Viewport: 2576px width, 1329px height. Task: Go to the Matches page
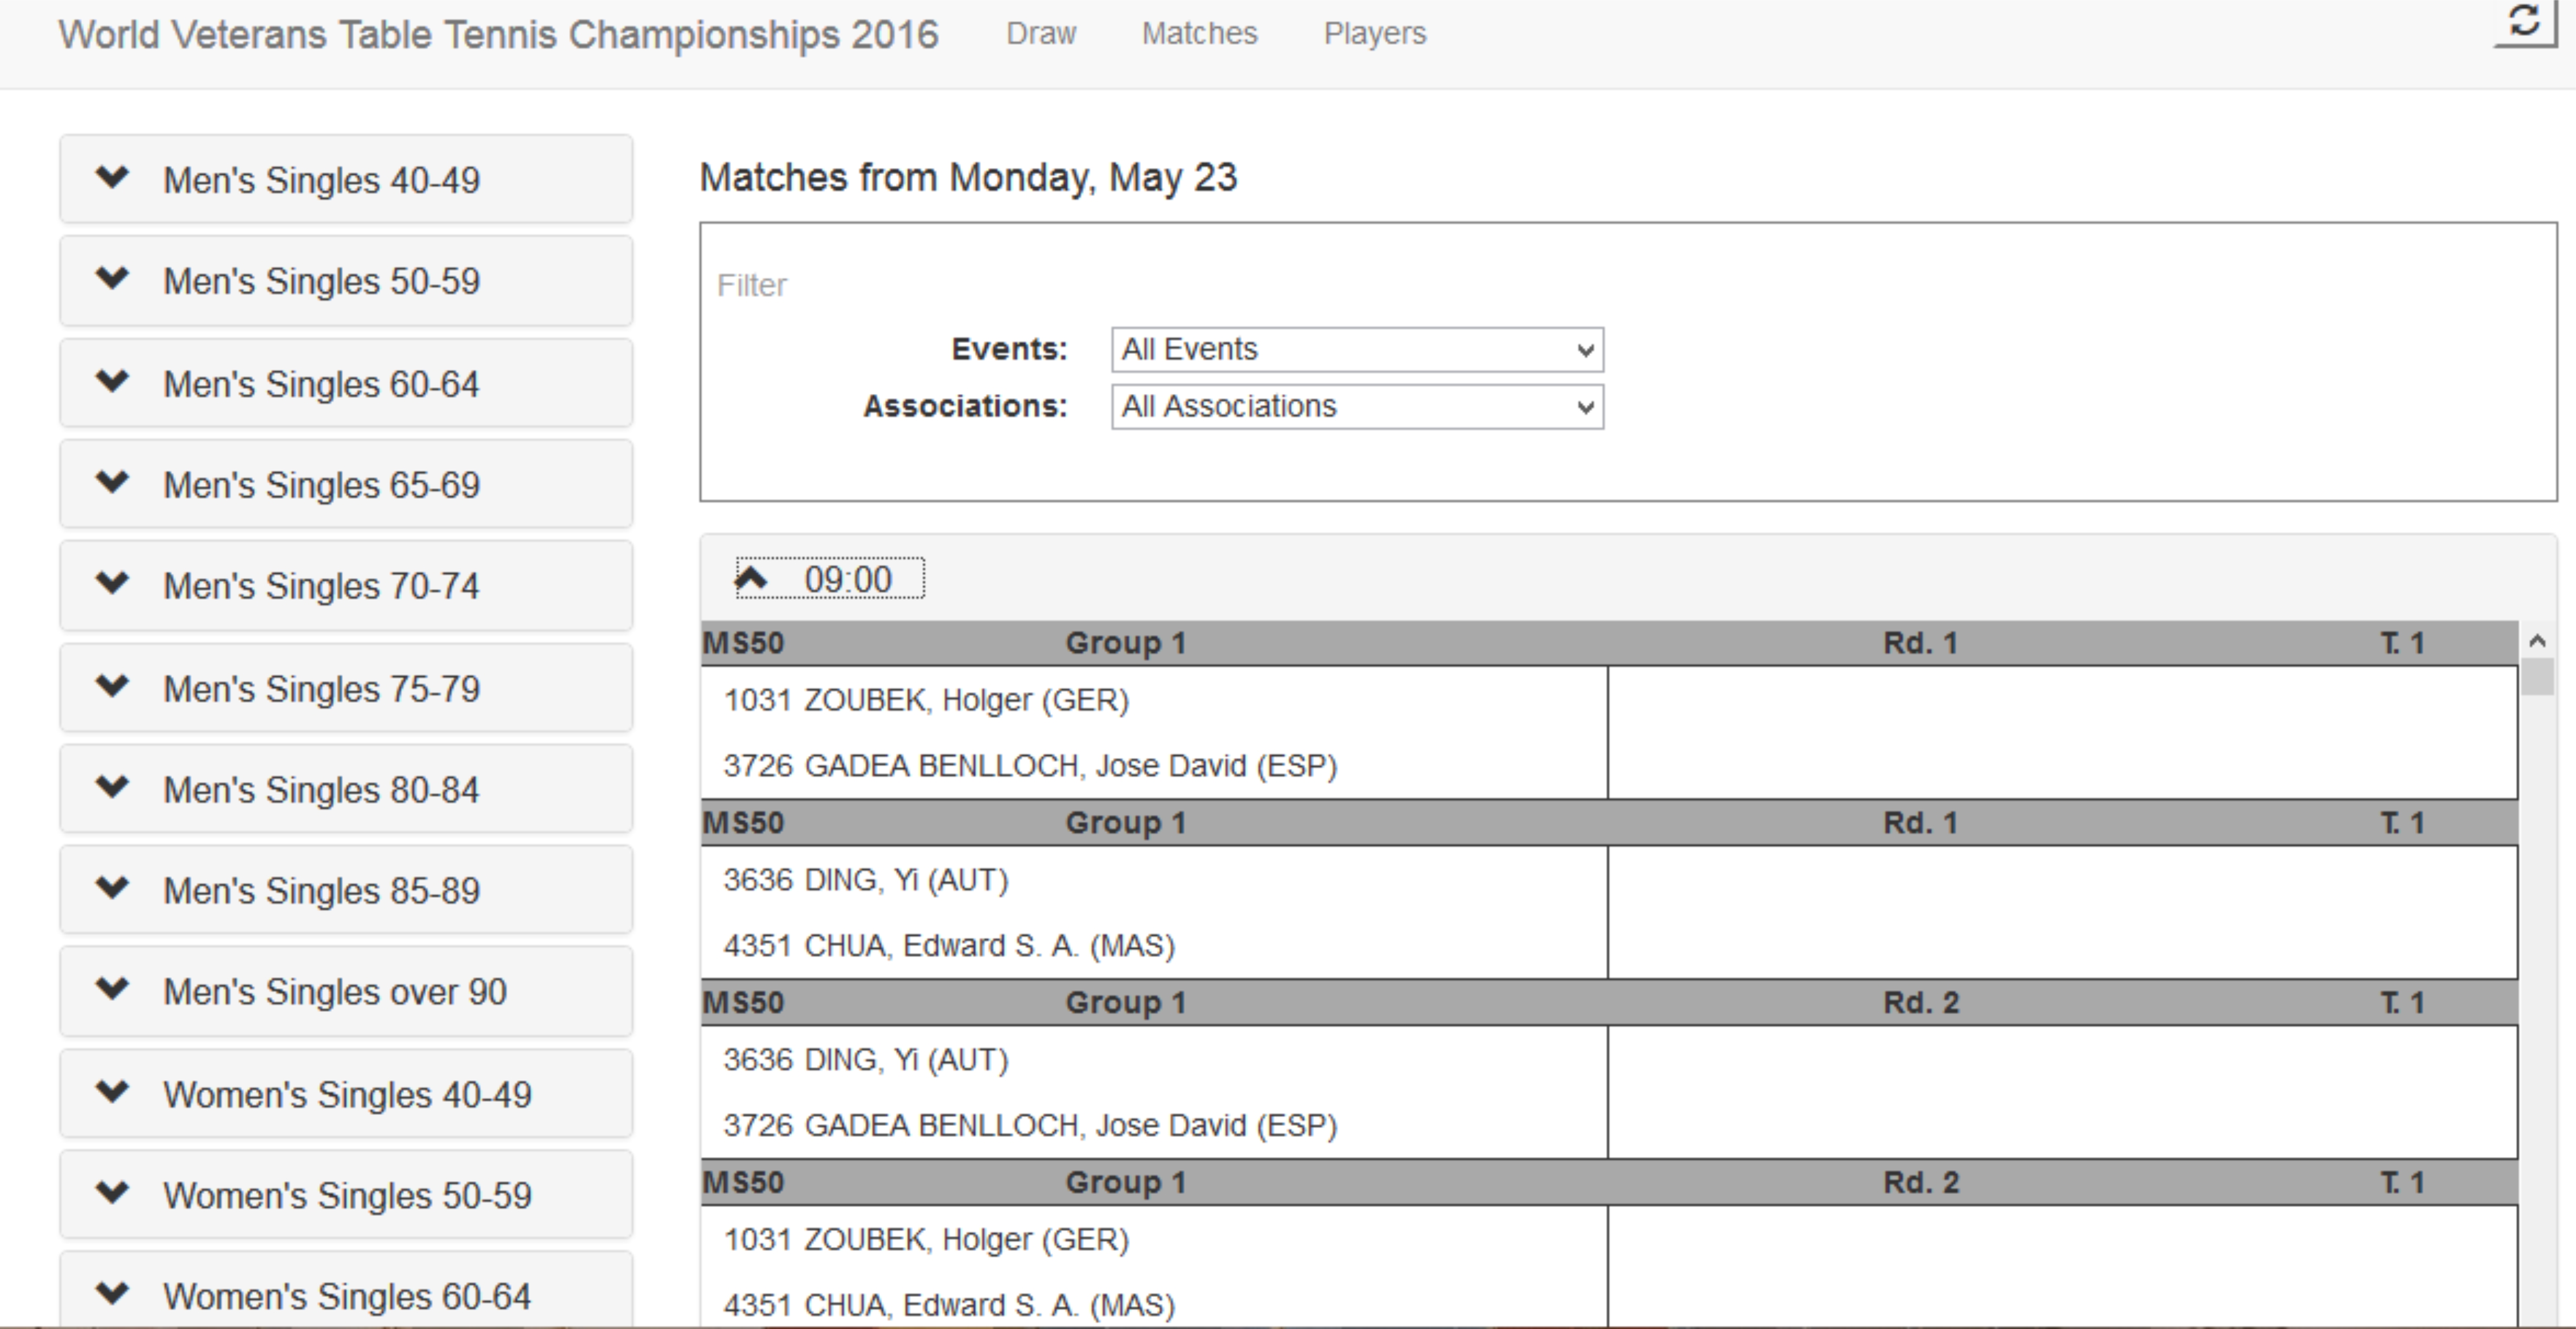1199,34
